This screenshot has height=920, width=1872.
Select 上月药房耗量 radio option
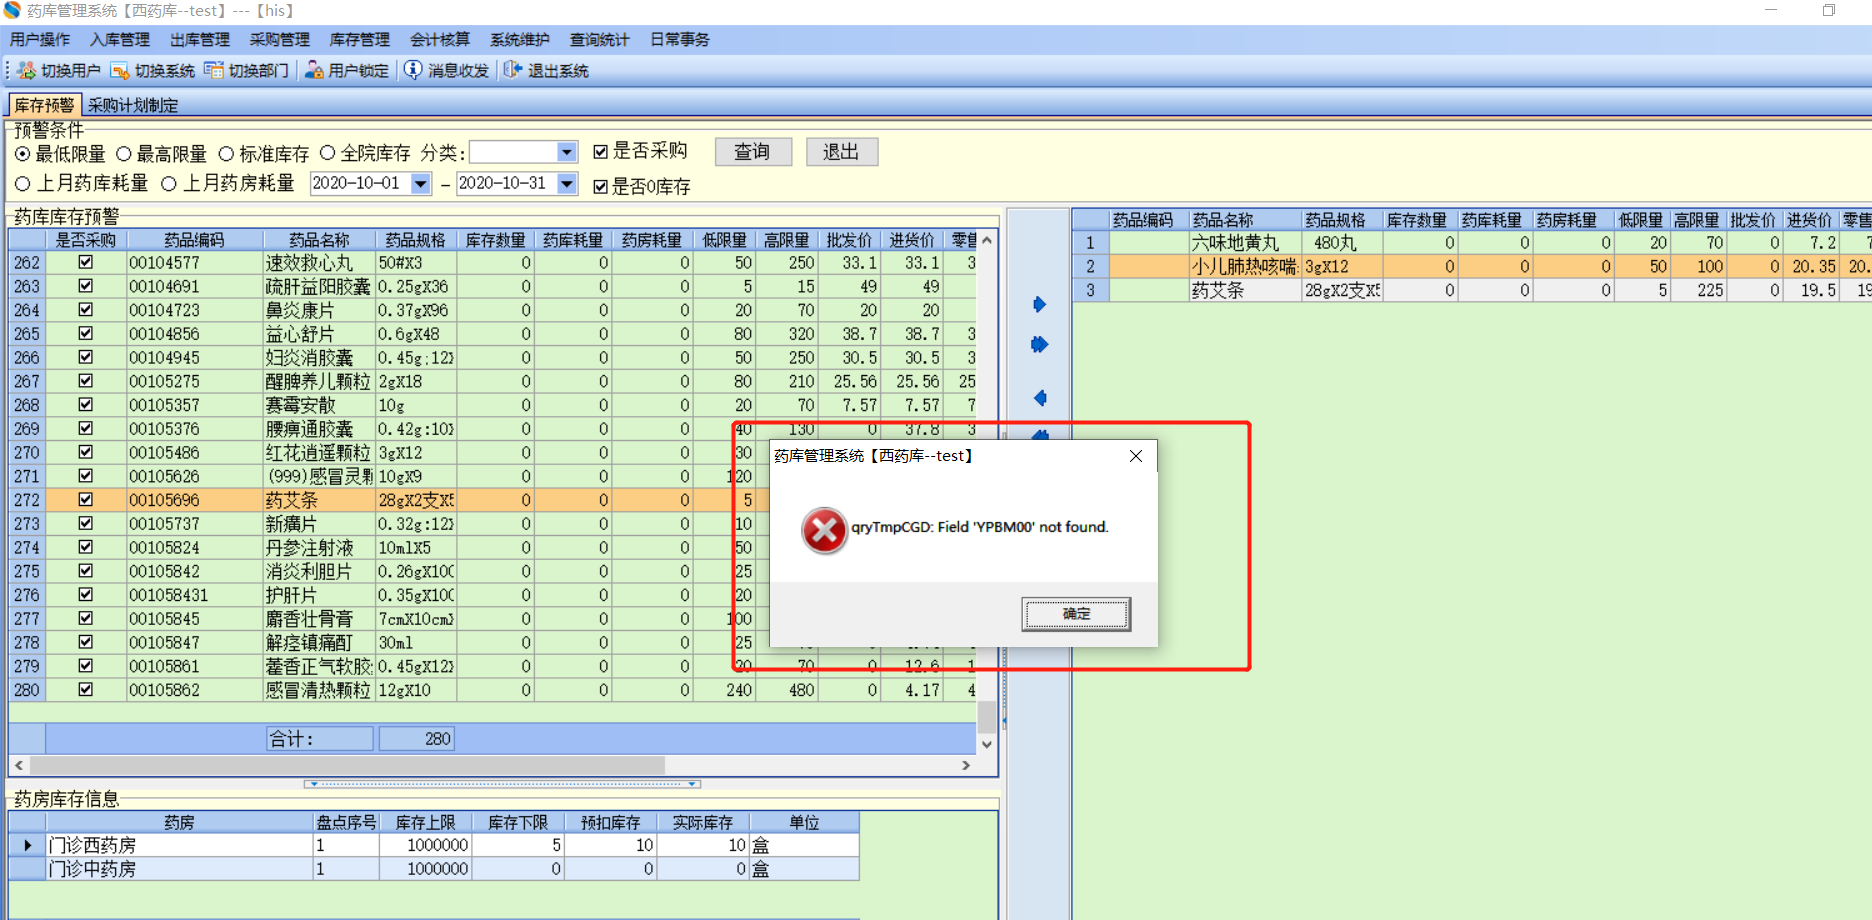click(x=169, y=184)
